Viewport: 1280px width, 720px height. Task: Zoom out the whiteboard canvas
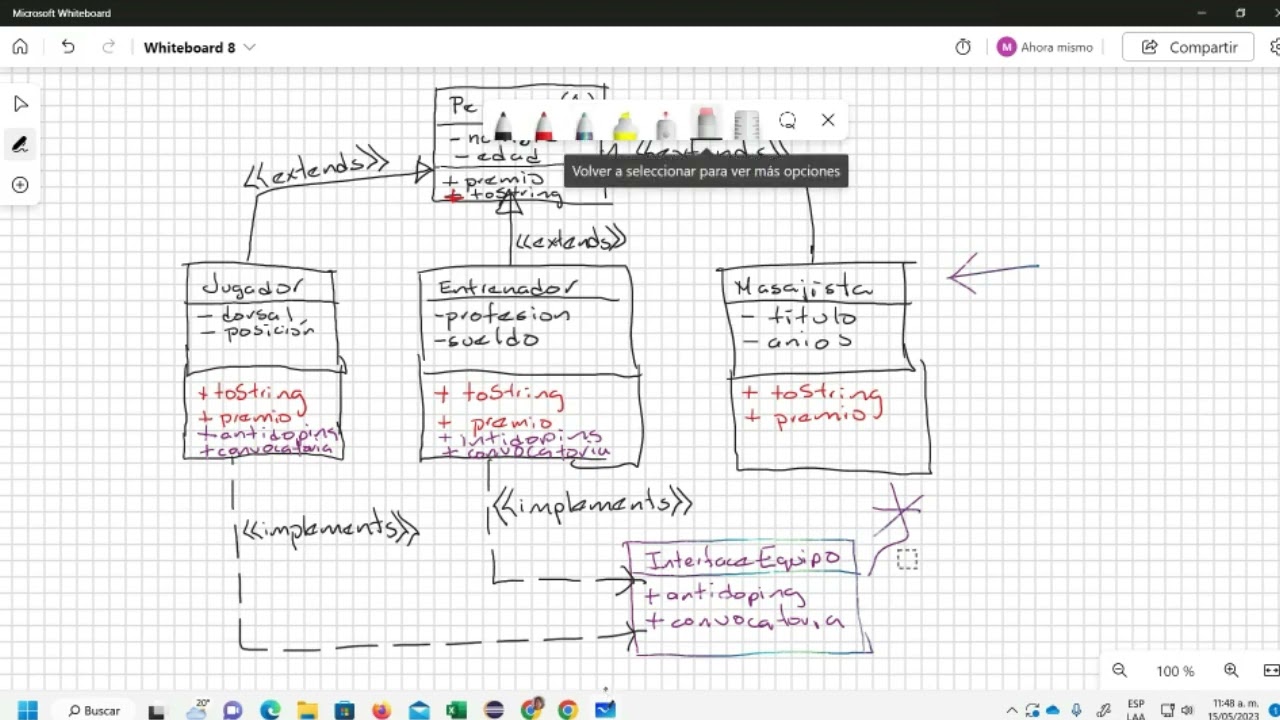click(x=1120, y=671)
